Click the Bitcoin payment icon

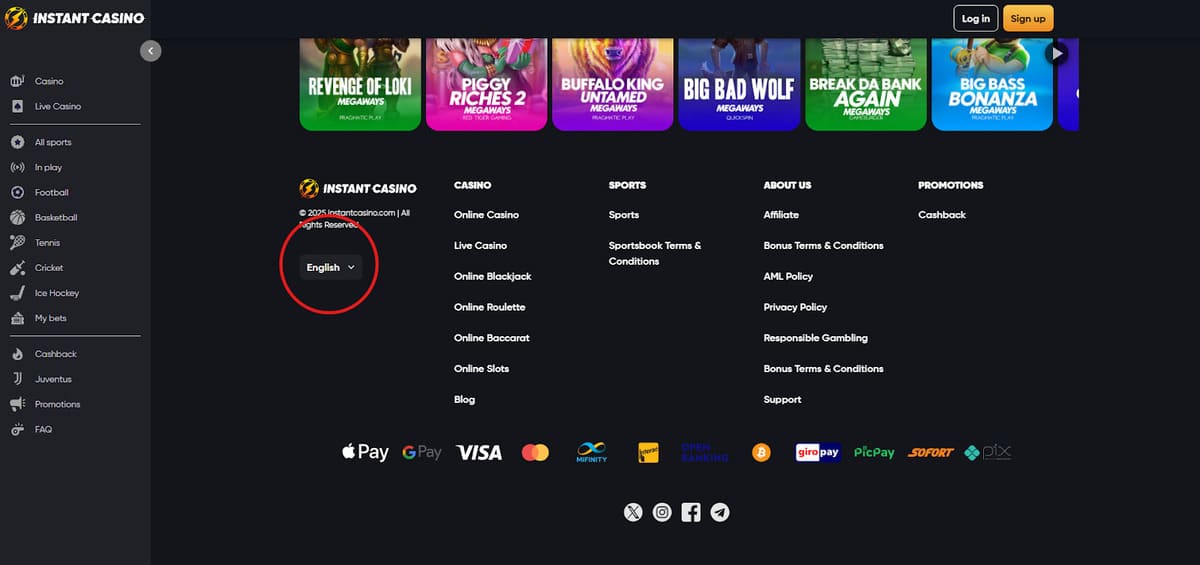(761, 453)
